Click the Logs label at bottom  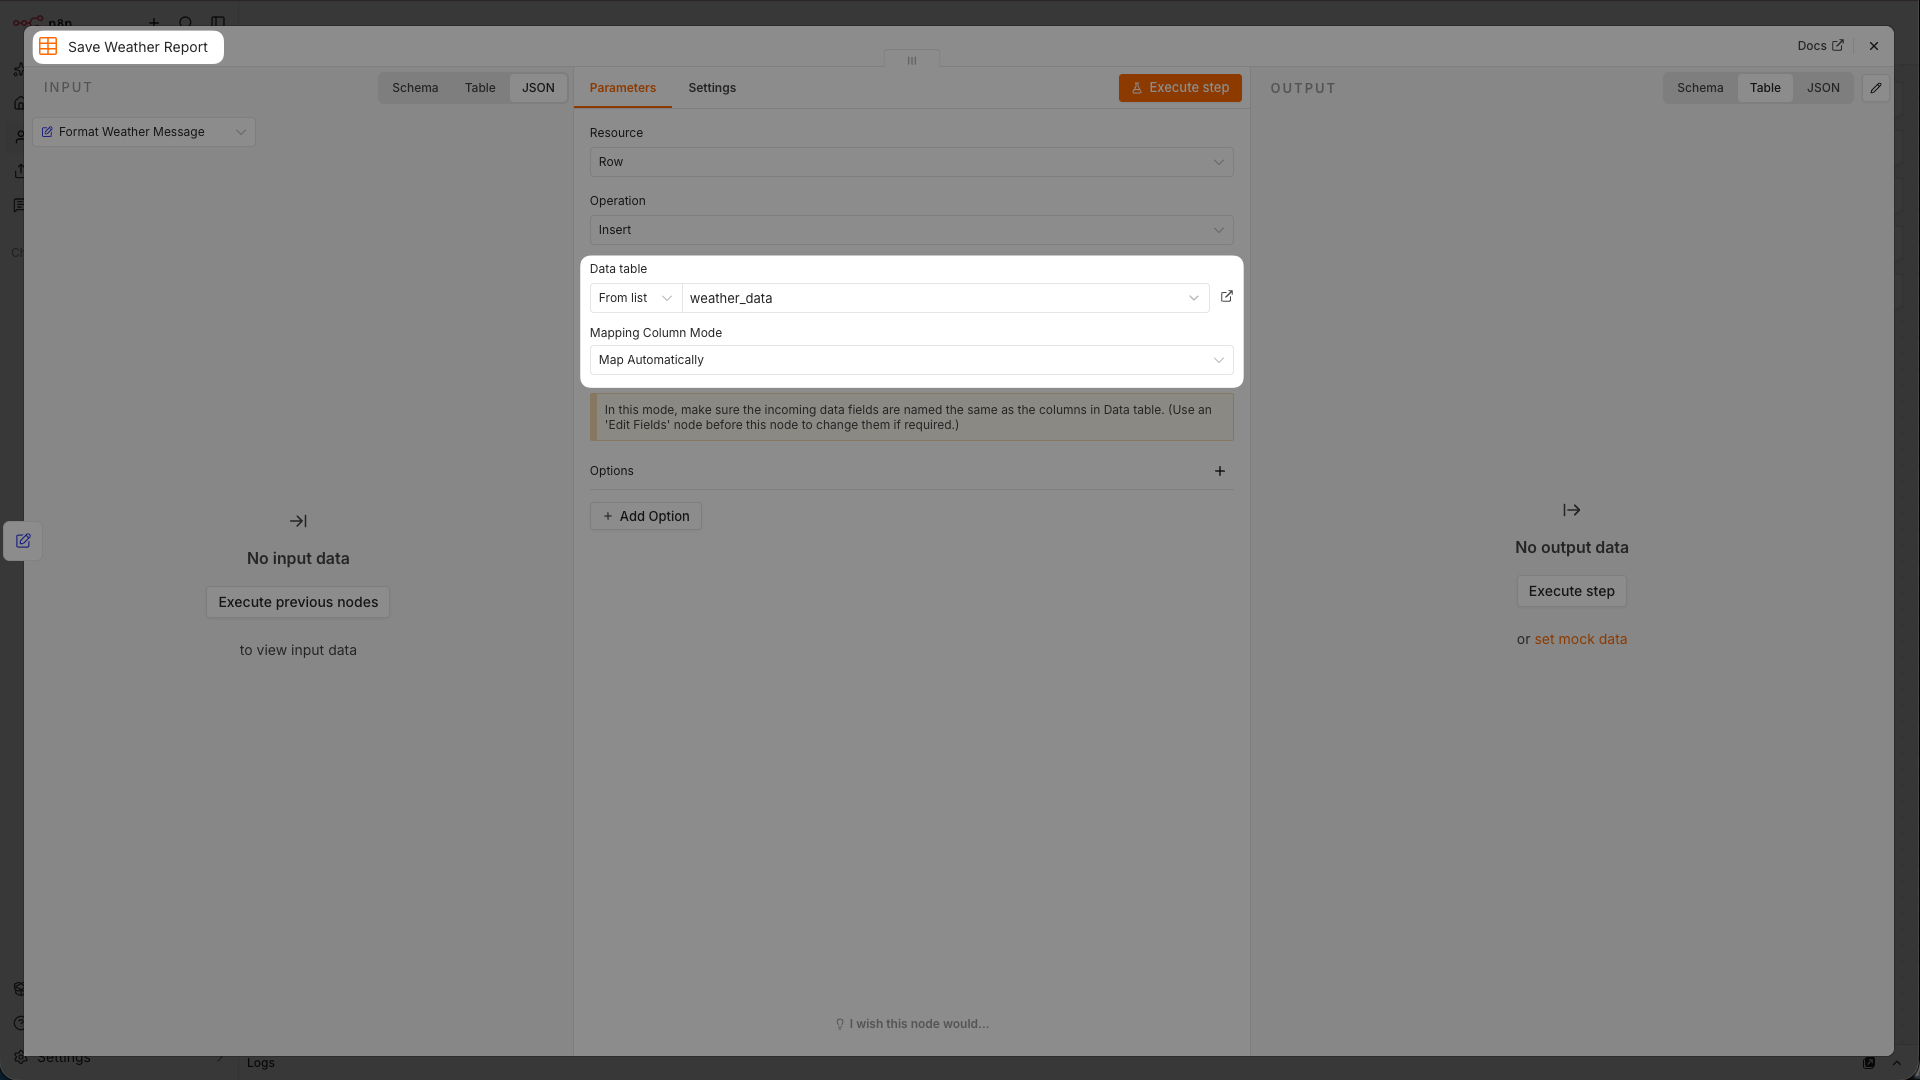pos(261,1063)
